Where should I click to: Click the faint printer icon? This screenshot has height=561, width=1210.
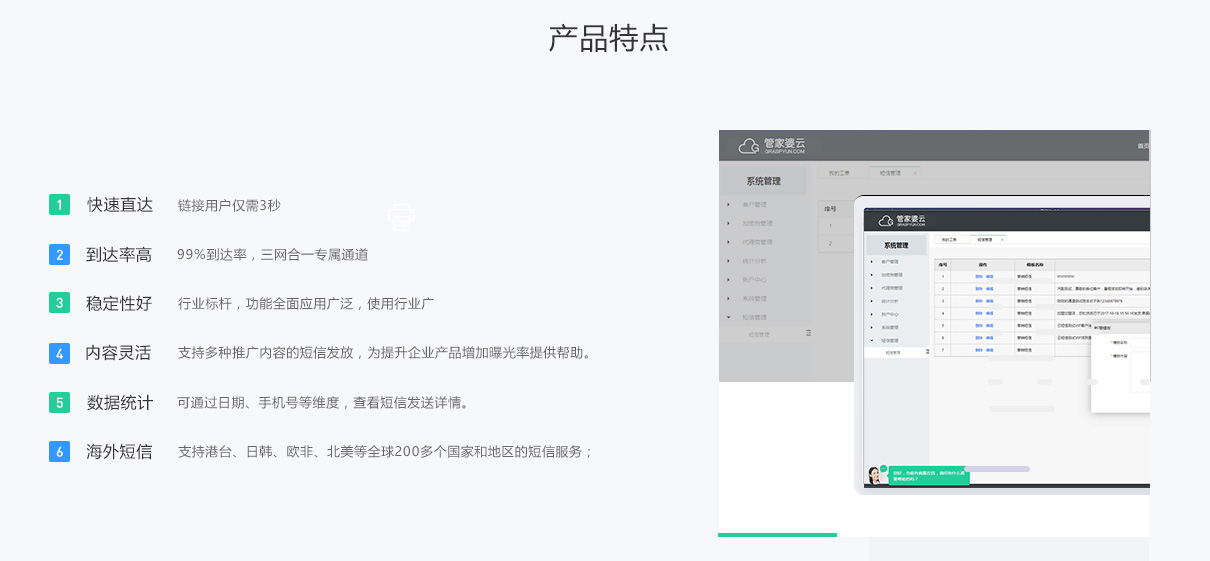[x=401, y=216]
